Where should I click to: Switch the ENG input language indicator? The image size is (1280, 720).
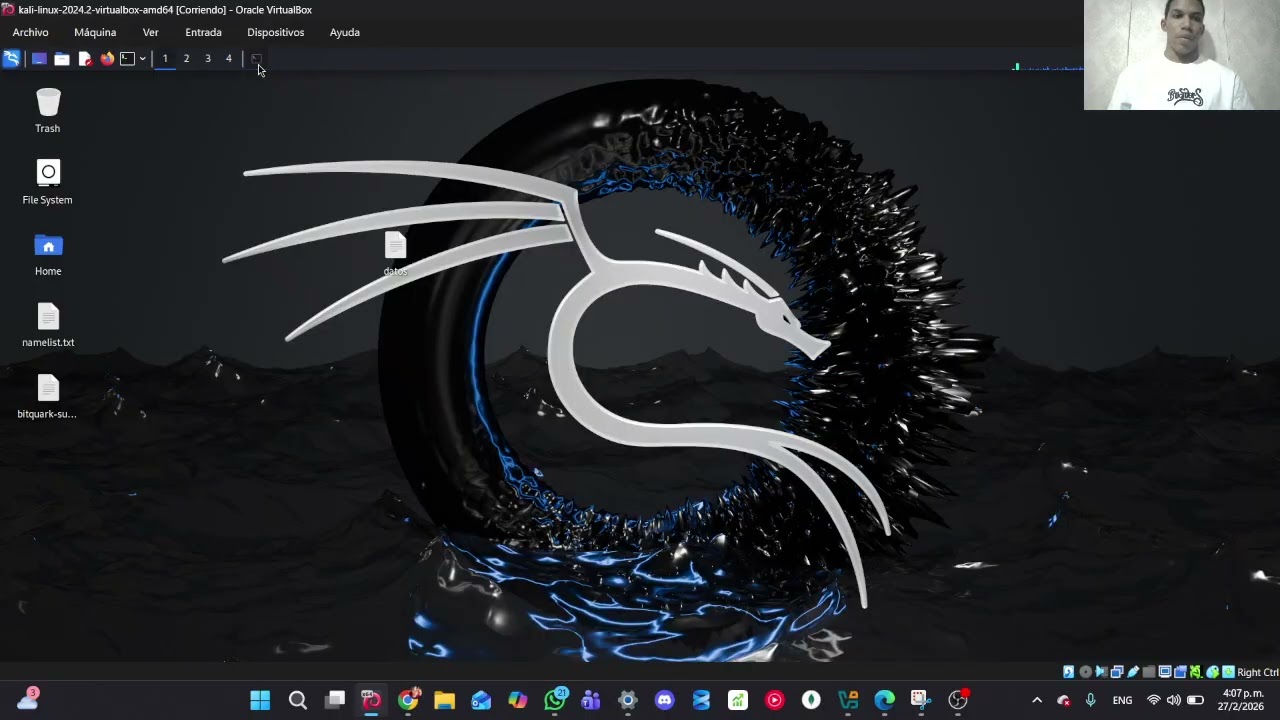[1123, 700]
